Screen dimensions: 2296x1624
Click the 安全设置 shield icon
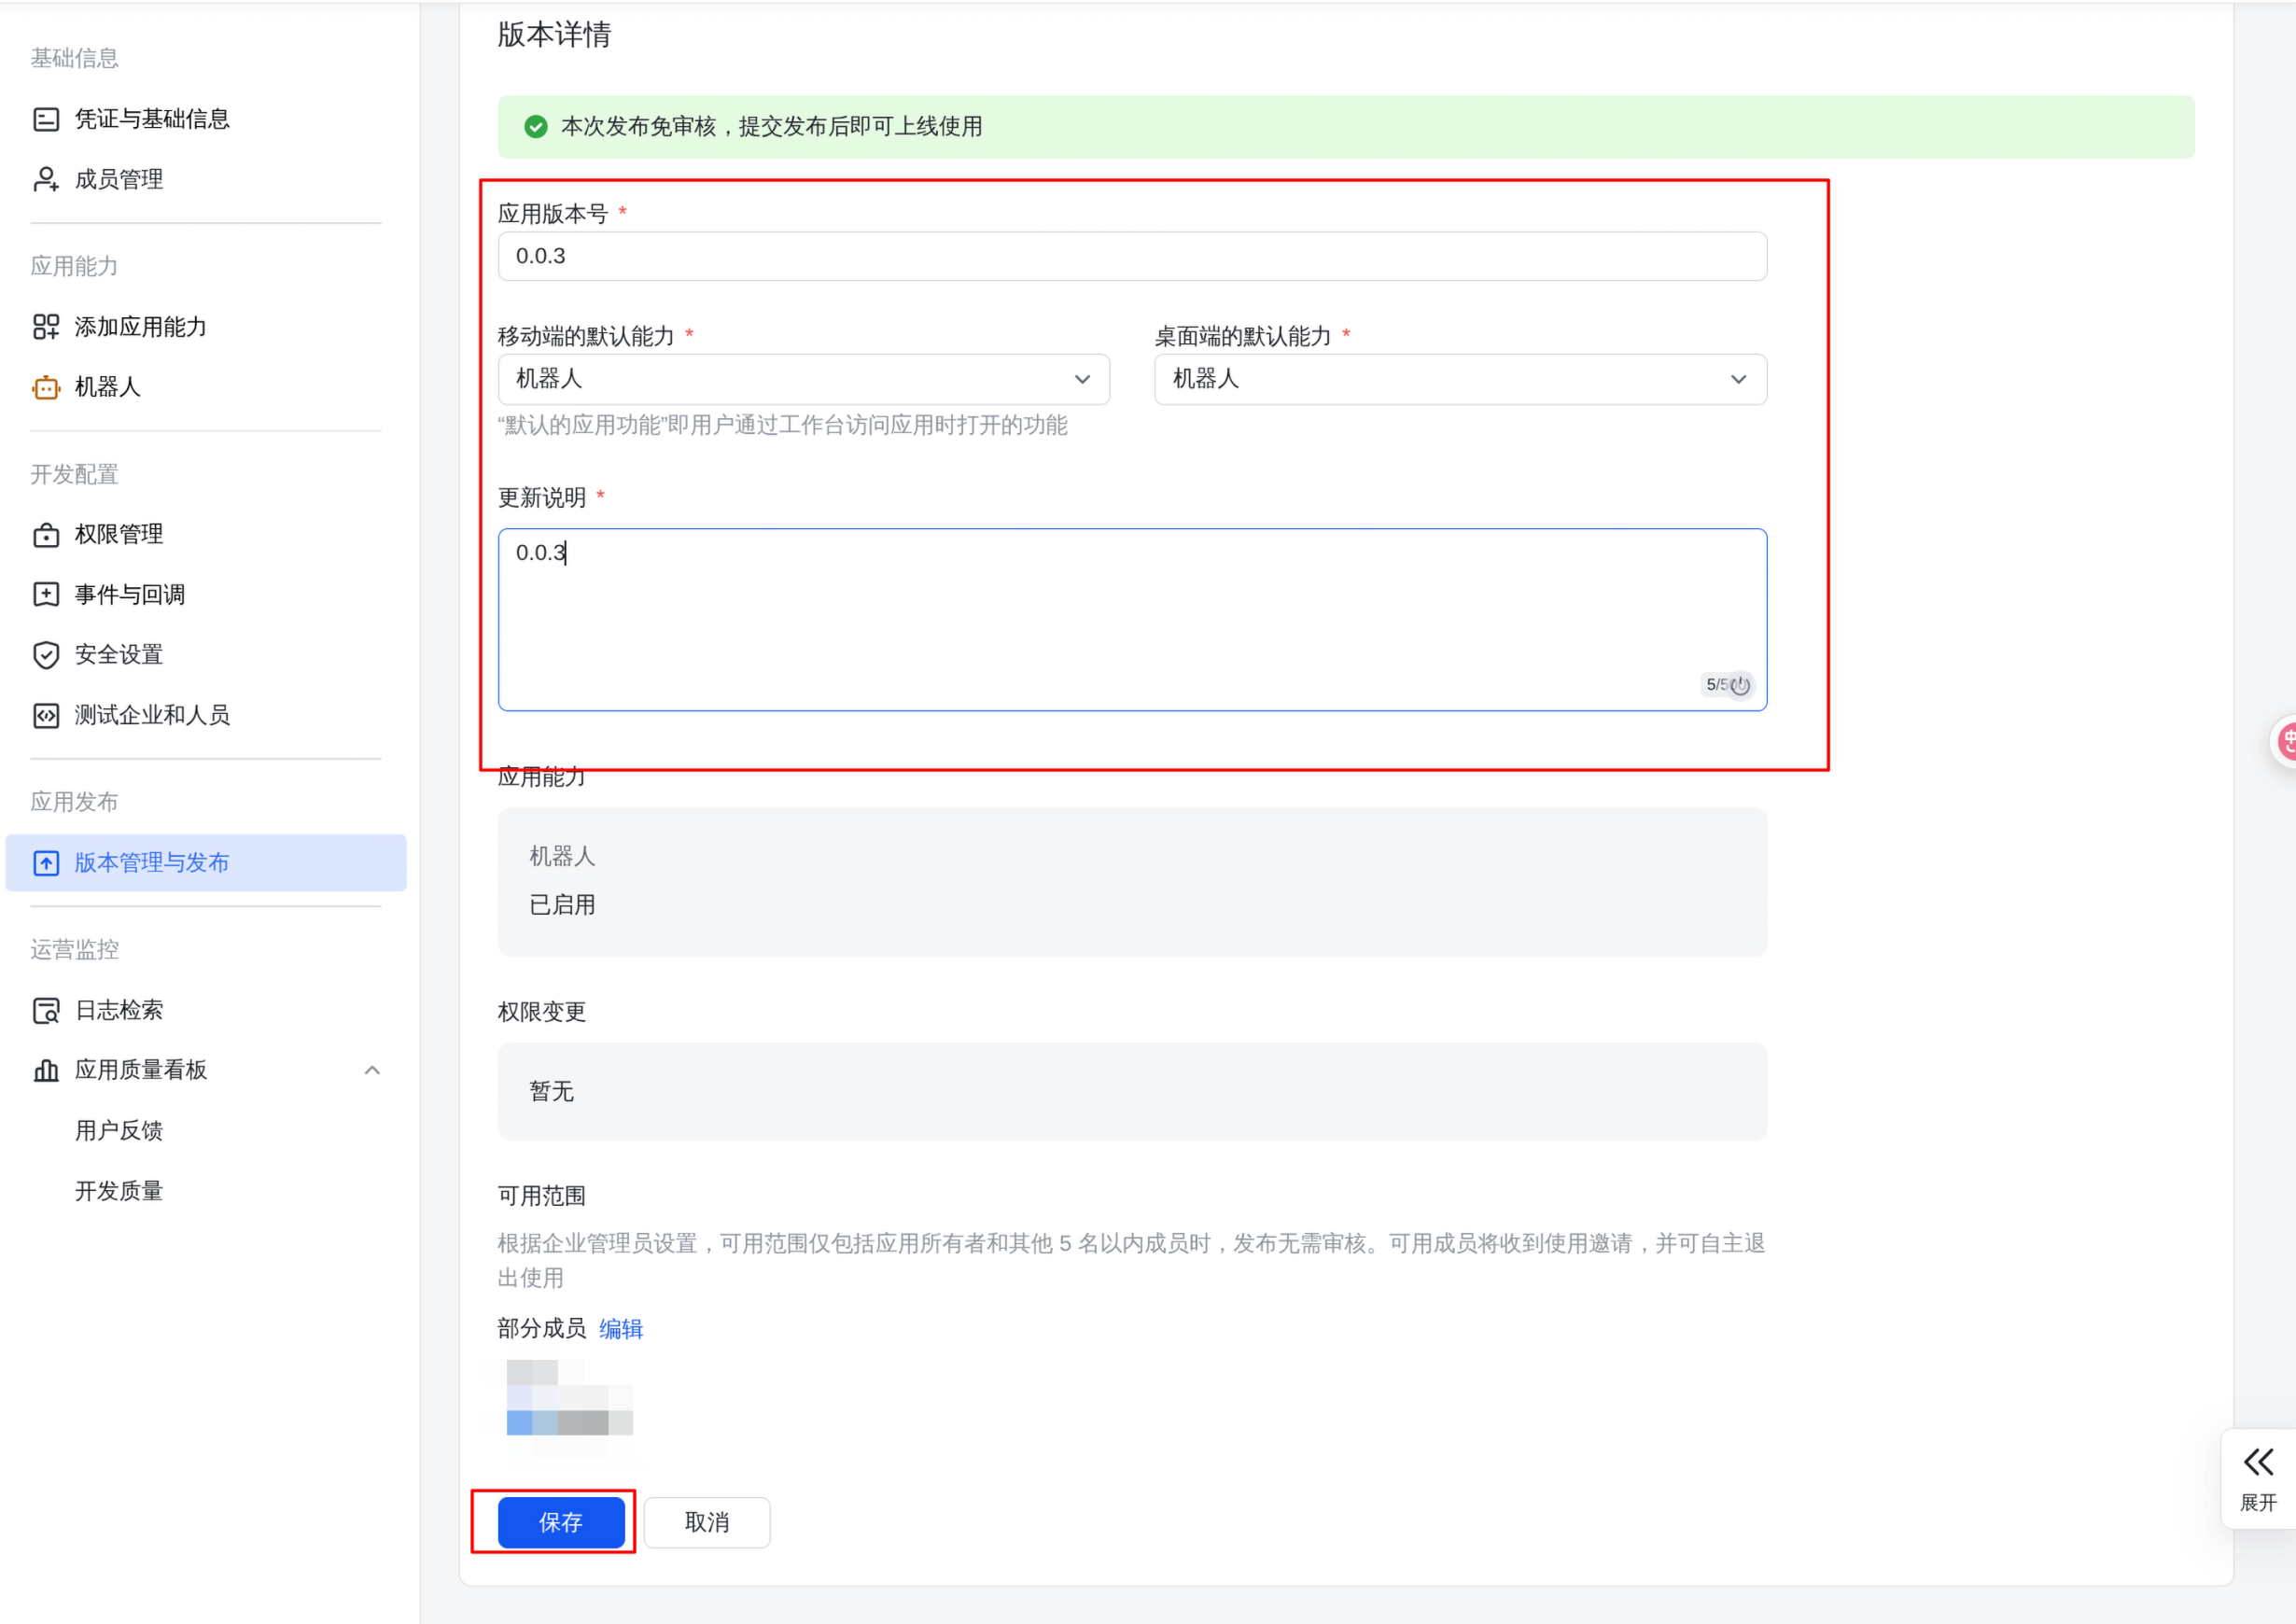[x=46, y=655]
